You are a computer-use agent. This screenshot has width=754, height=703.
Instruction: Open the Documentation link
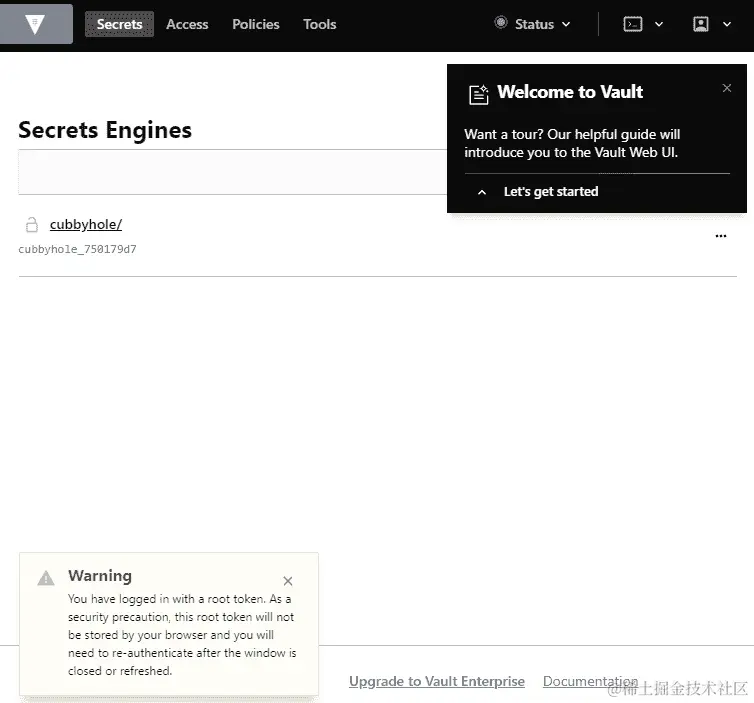[590, 681]
